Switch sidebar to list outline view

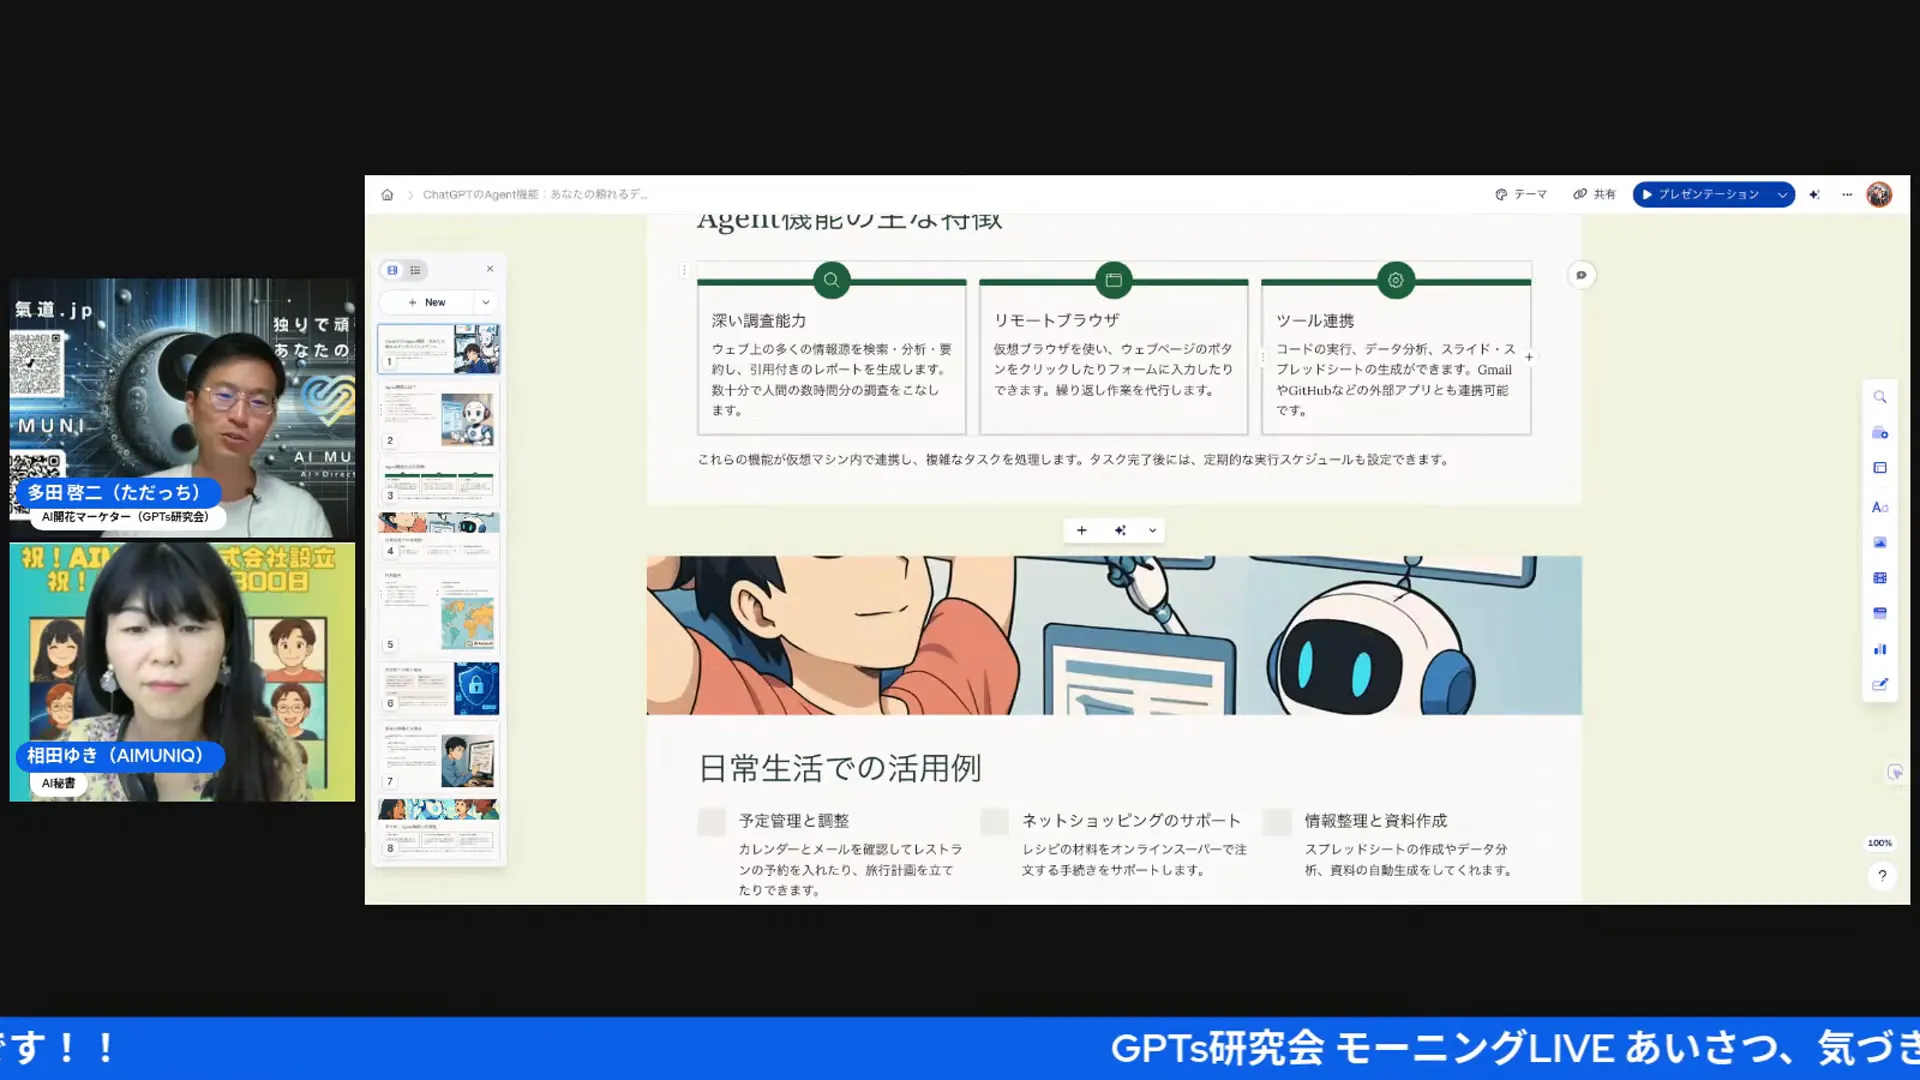point(415,270)
